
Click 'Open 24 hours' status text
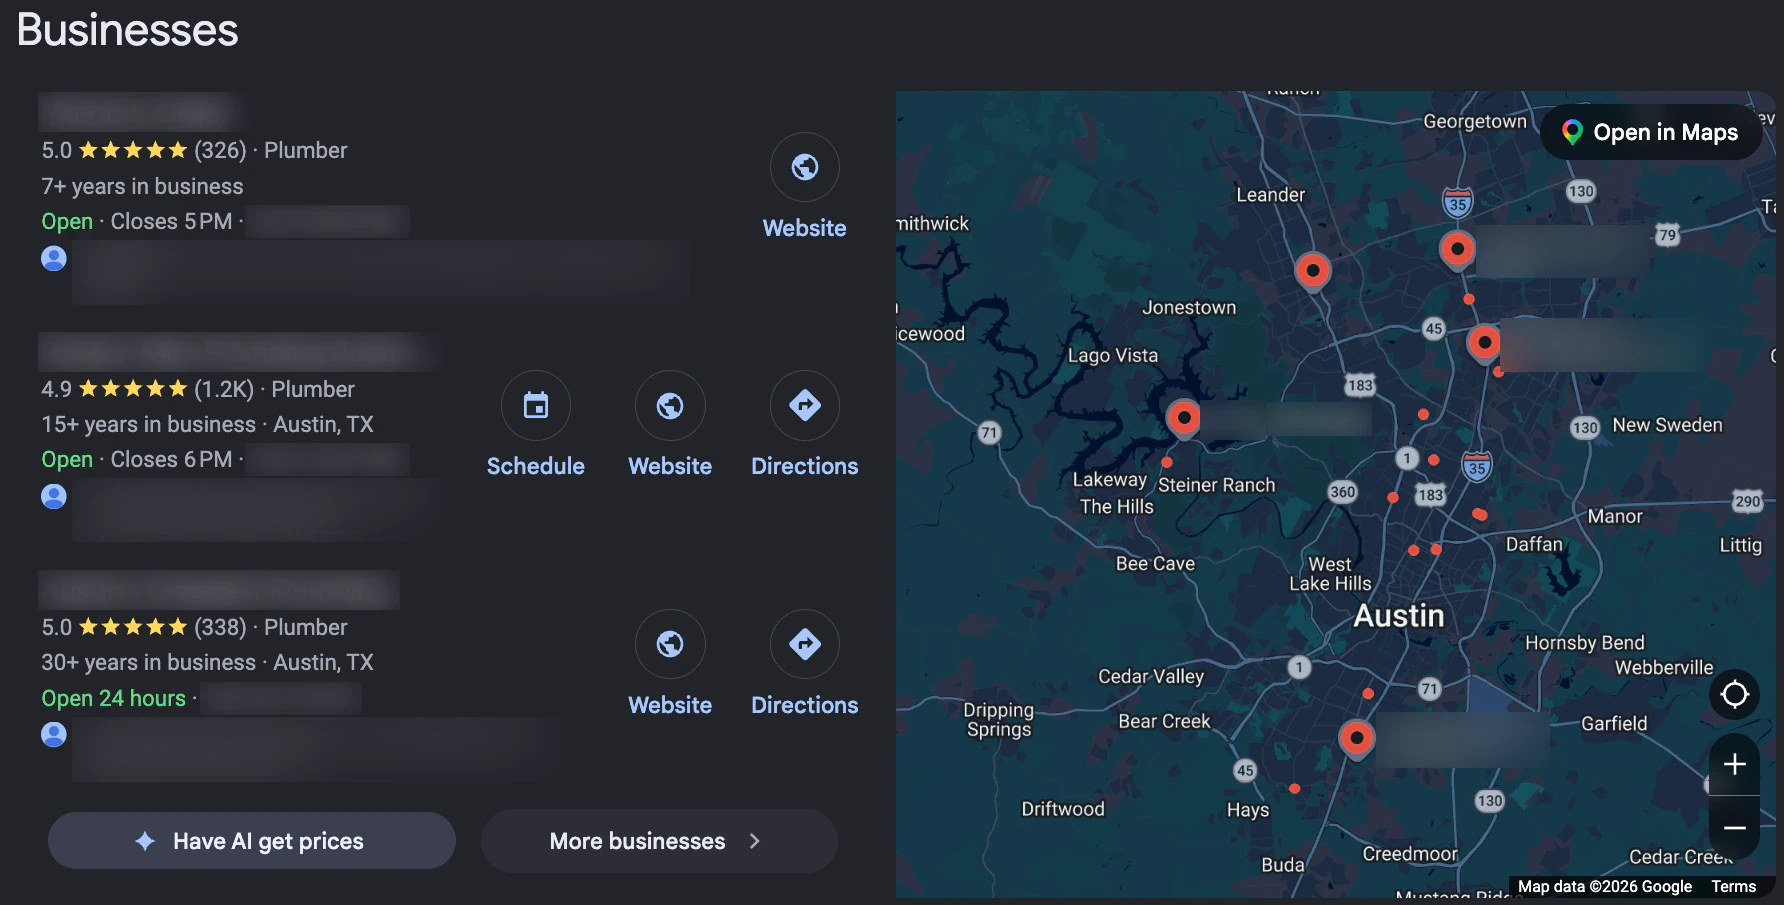(x=114, y=699)
